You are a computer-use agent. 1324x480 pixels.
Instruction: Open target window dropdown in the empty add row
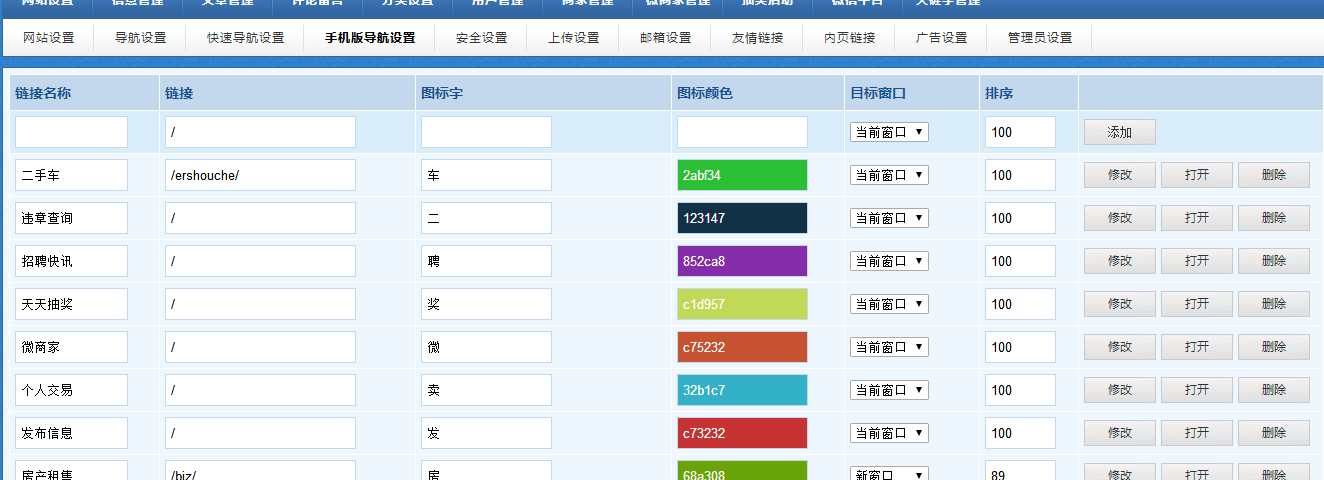(889, 132)
